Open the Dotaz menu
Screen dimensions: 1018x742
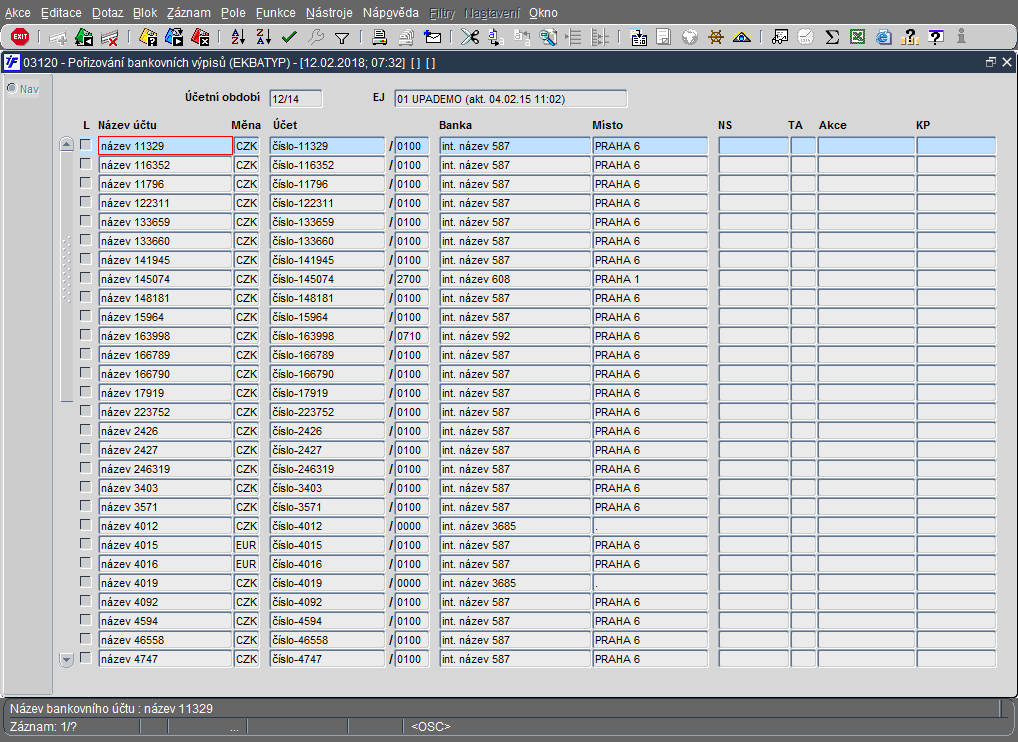click(x=108, y=12)
